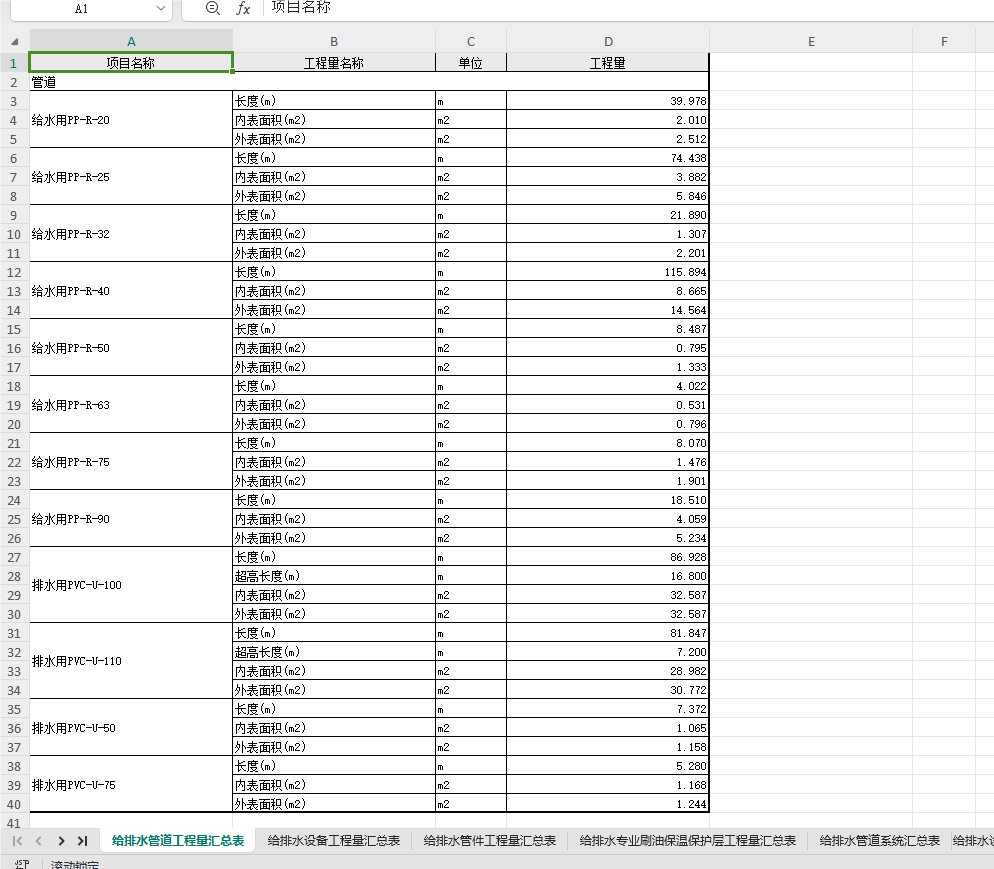Open the 给排水管件工程量汇总表 sheet tab
Image resolution: width=994 pixels, height=869 pixels.
pos(489,840)
